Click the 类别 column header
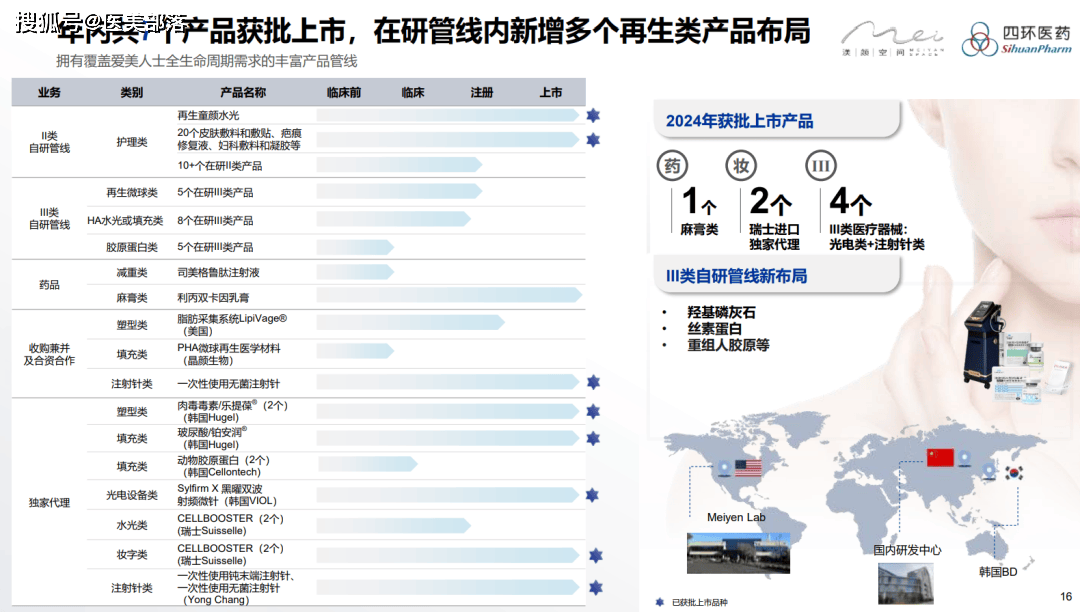 (132, 92)
